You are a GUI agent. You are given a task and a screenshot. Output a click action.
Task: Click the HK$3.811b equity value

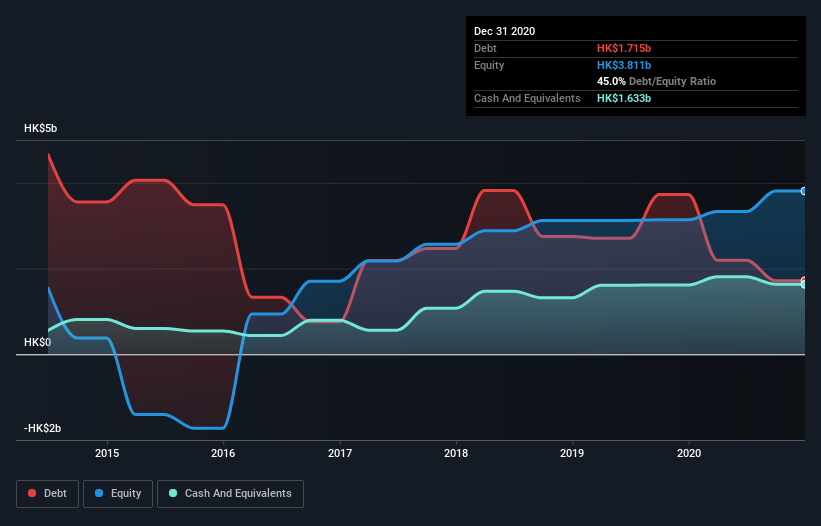click(624, 65)
